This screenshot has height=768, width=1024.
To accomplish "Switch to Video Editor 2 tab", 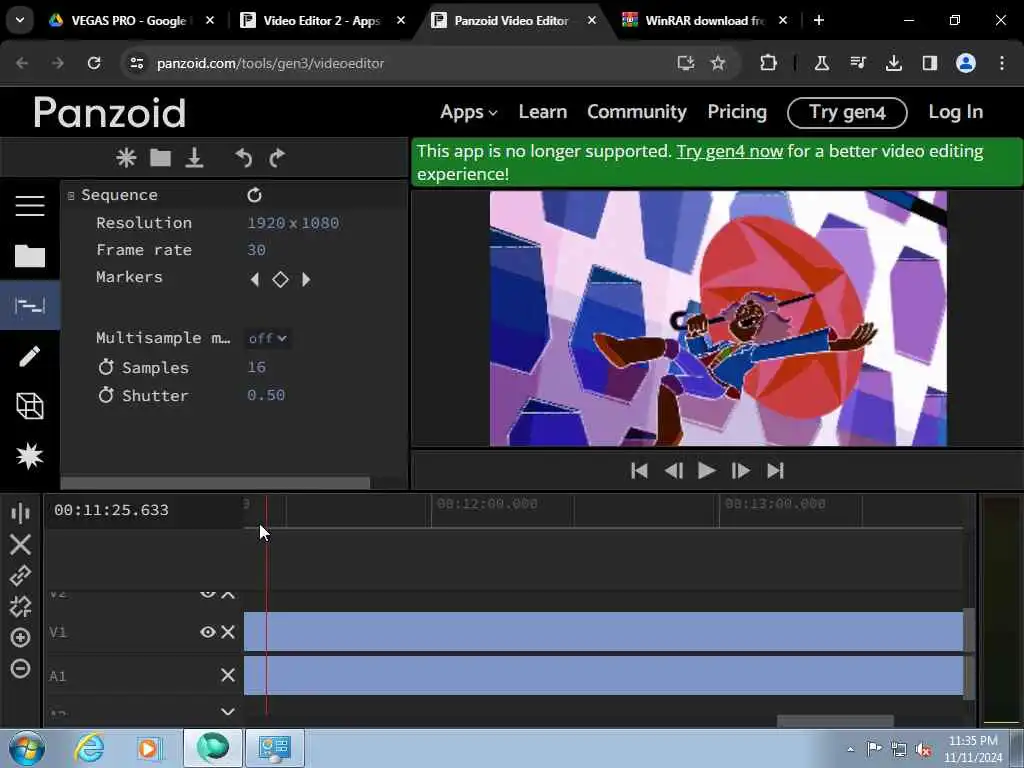I will [x=322, y=20].
